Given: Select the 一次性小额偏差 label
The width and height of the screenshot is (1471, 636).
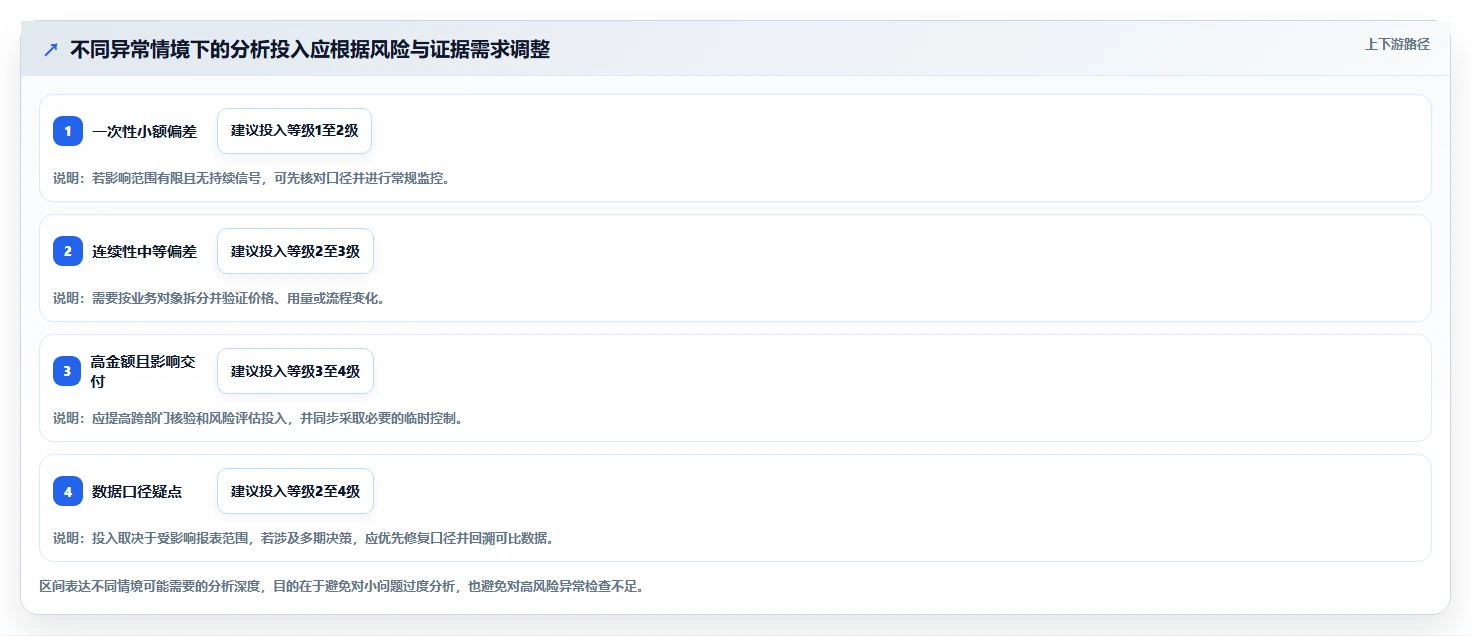Looking at the screenshot, I should pyautogui.click(x=145, y=131).
